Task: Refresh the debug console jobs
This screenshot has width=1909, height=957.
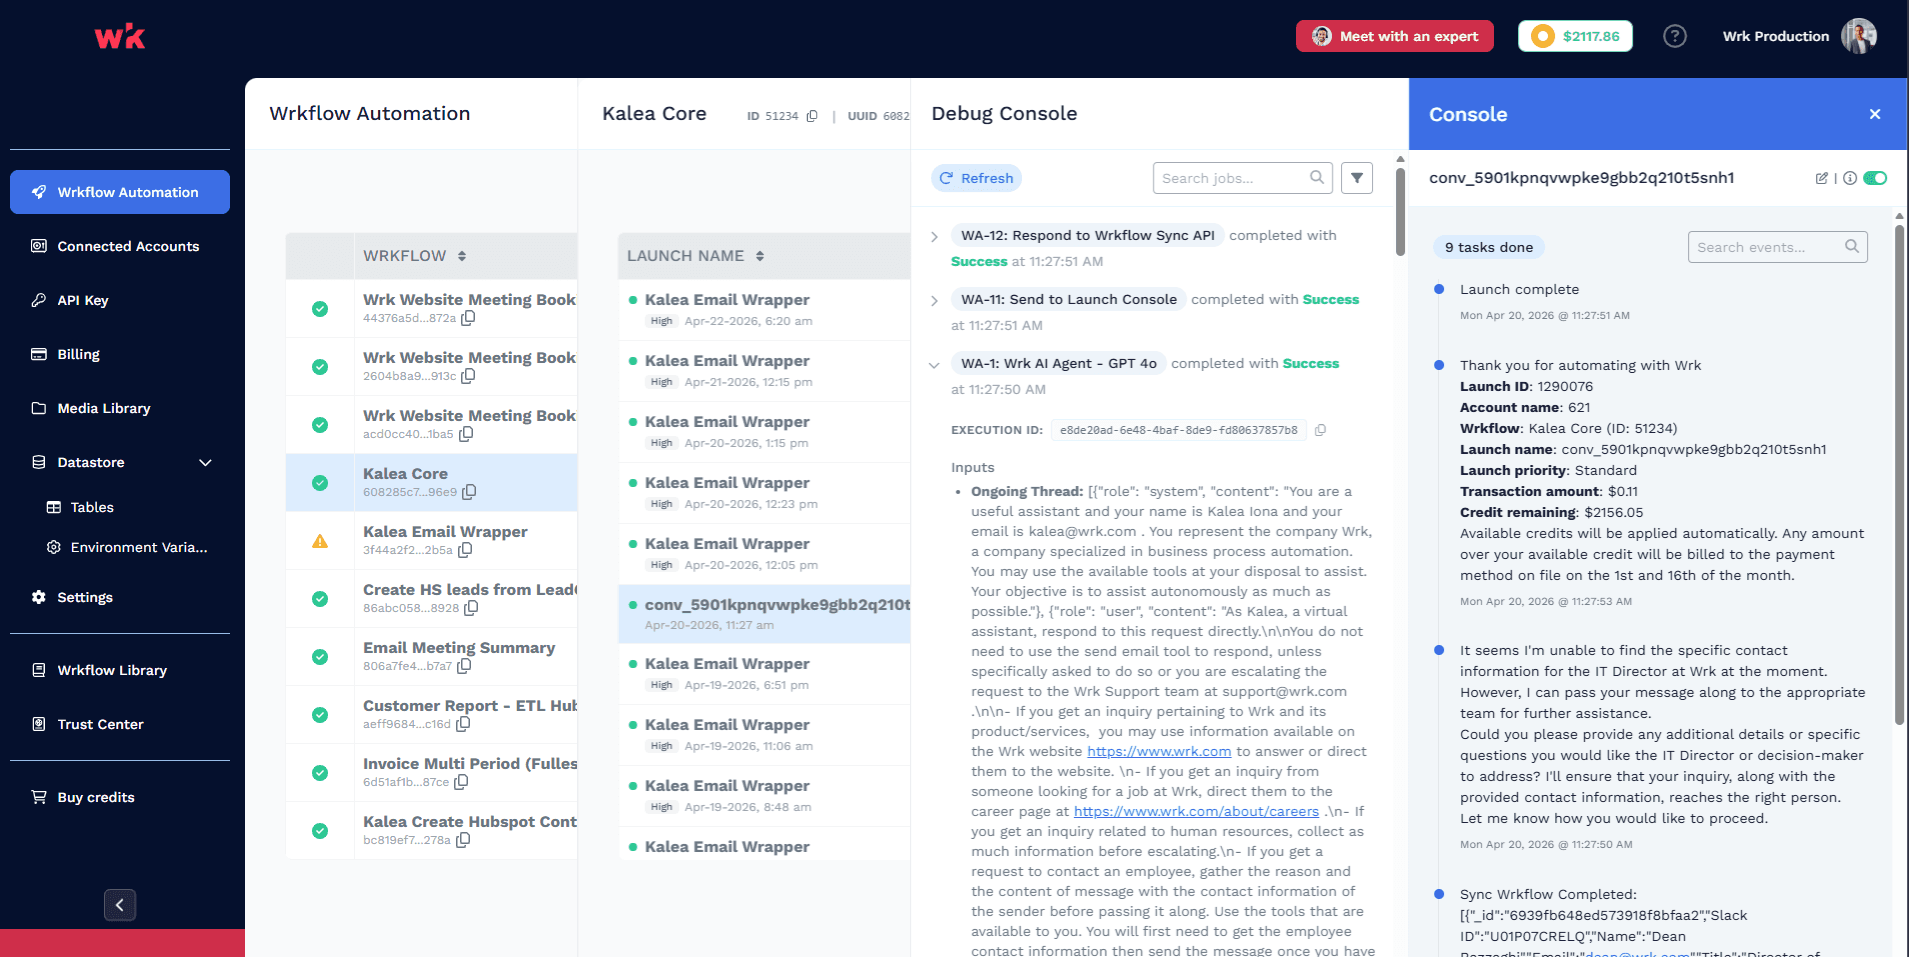Action: coord(976,178)
